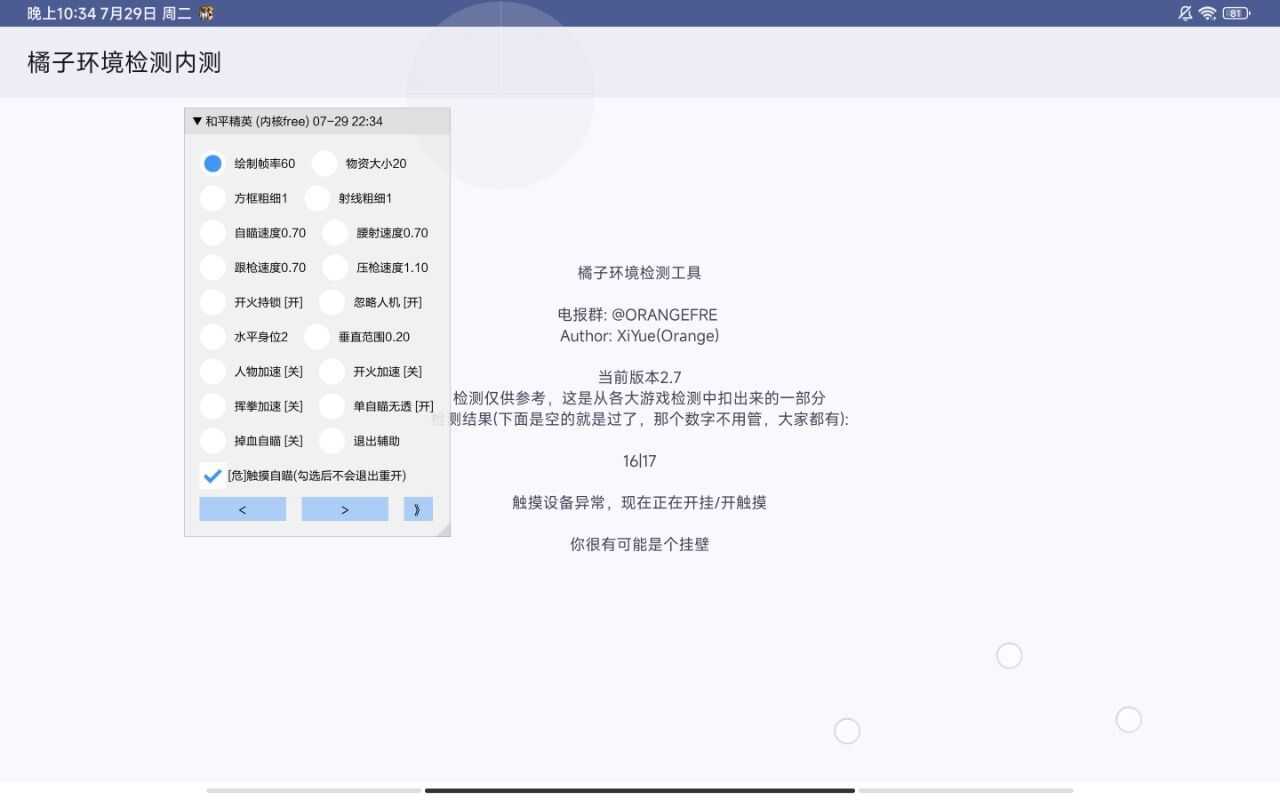Collapse the 和平精英 panel with the triangle
Image resolution: width=1280 pixels, height=800 pixels.
[x=197, y=121]
